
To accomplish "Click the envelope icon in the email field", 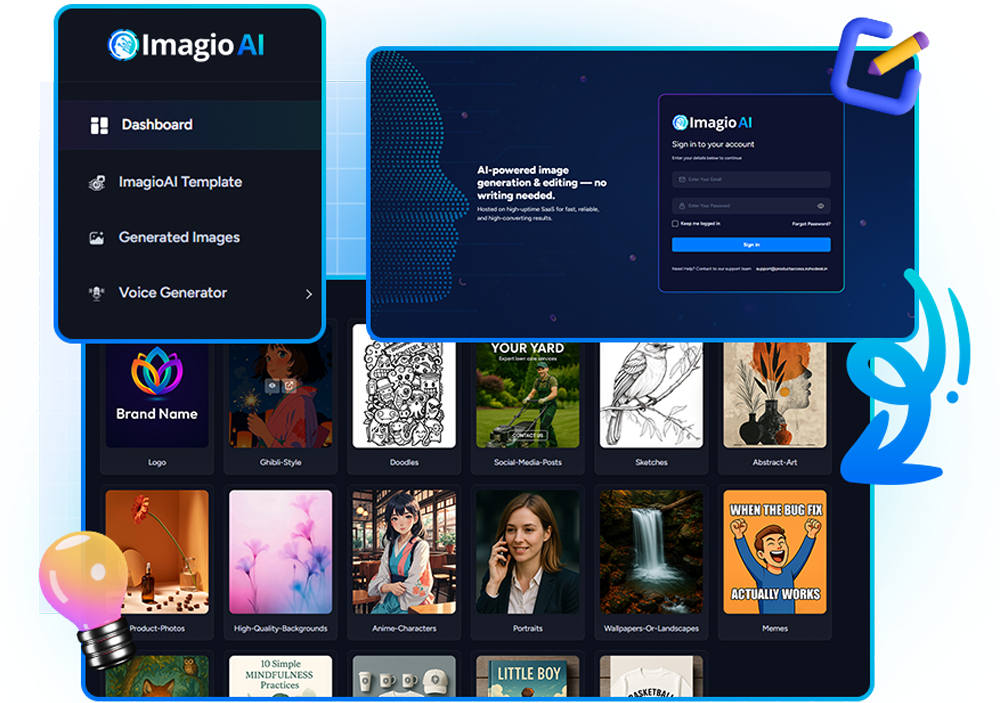I will point(682,179).
